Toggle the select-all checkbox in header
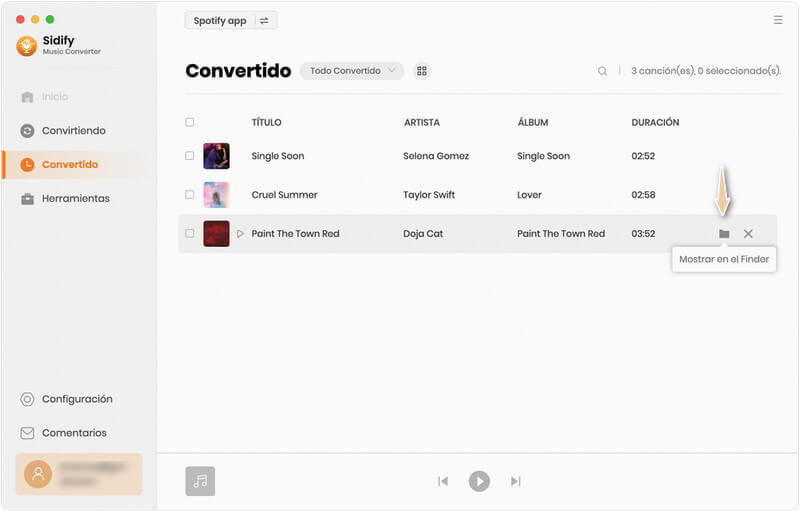 (190, 122)
